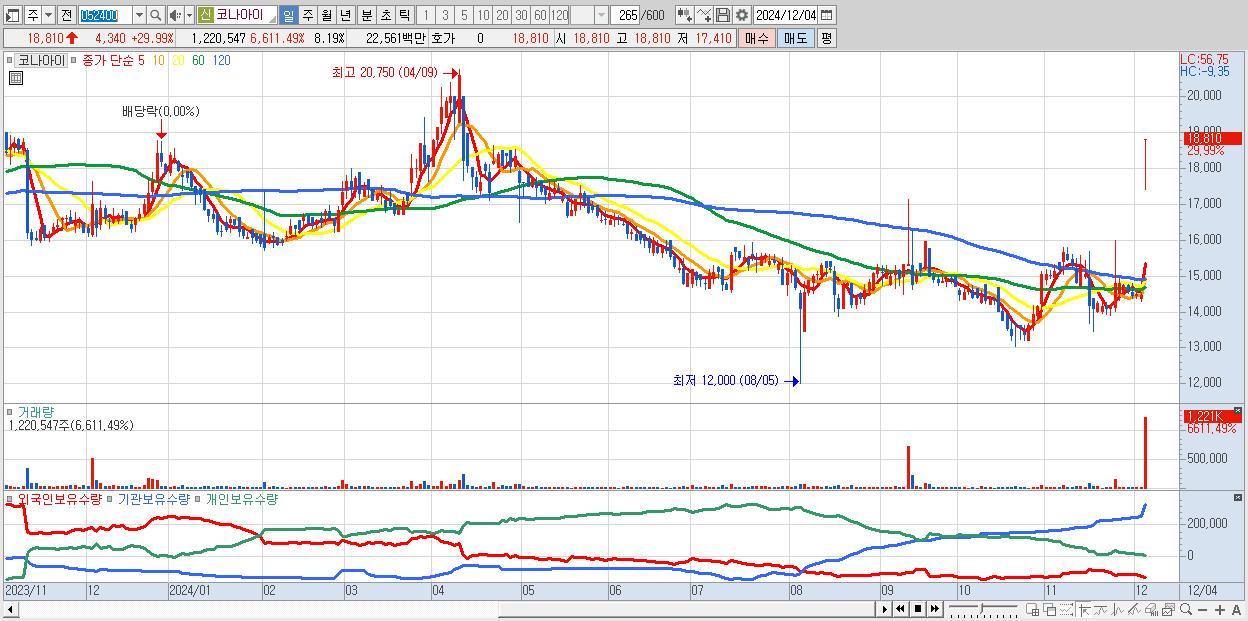Click the speaker sound icon
This screenshot has height=621, width=1248.
pyautogui.click(x=175, y=15)
